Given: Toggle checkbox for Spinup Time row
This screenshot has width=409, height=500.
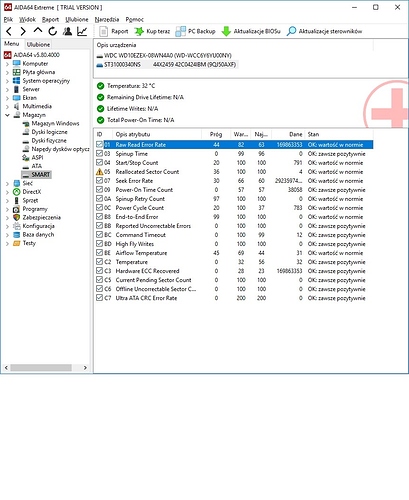Looking at the screenshot, I should pos(99,153).
